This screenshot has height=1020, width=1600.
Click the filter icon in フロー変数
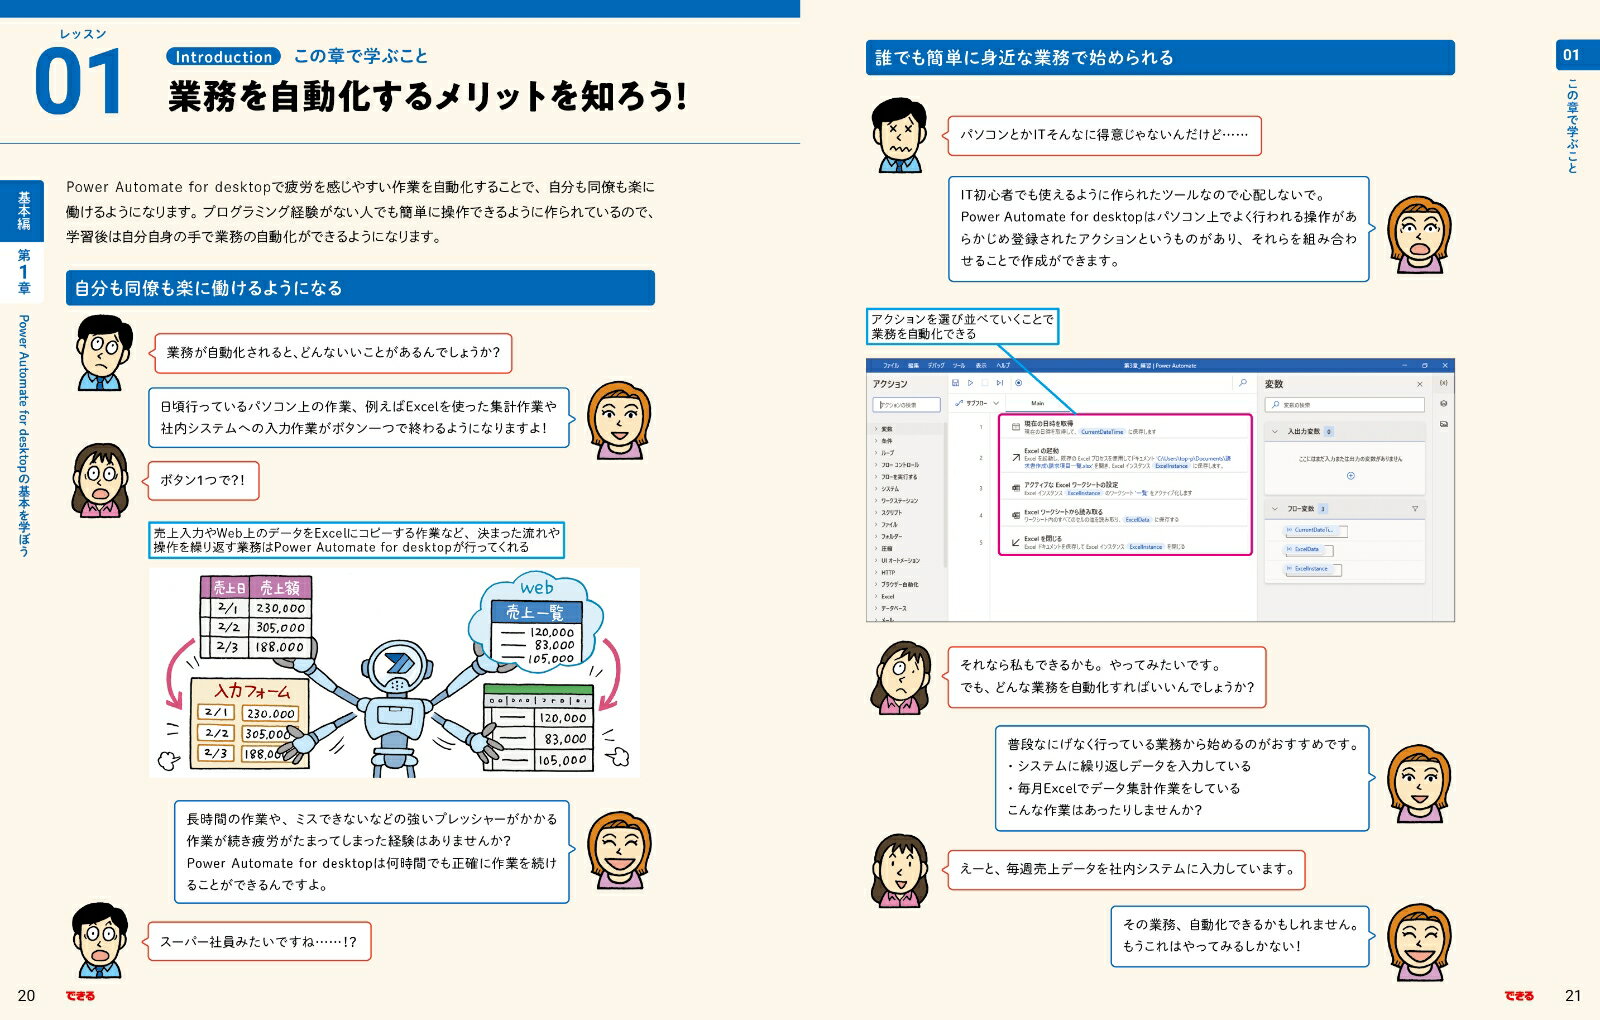tap(1415, 509)
